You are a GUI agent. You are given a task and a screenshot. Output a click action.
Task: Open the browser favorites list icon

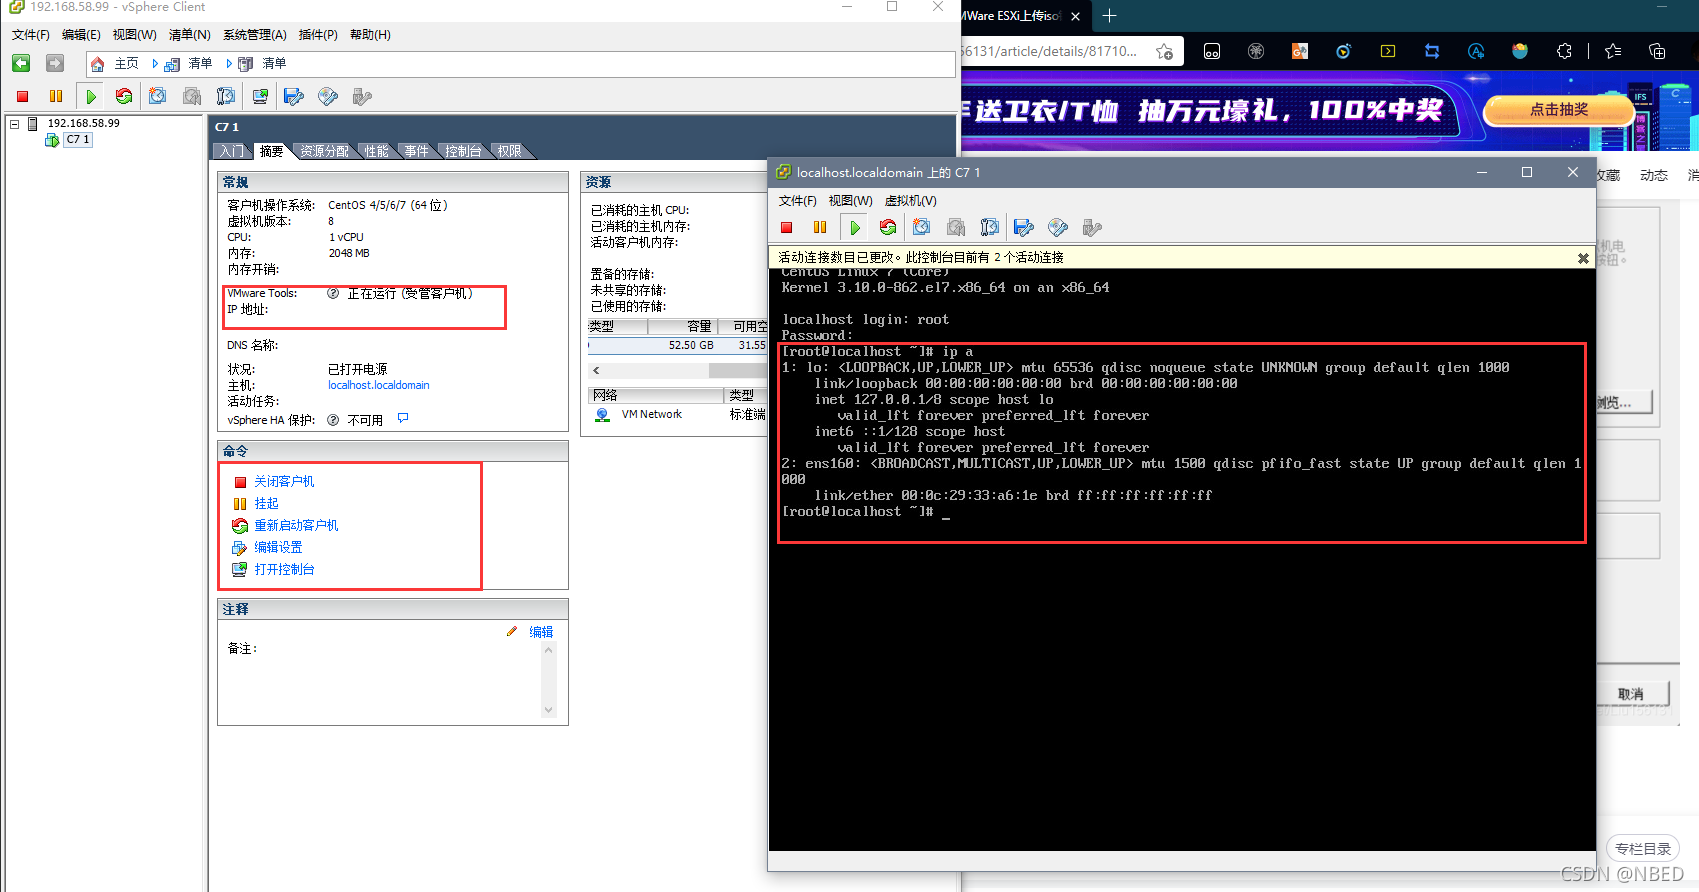pos(1613,51)
